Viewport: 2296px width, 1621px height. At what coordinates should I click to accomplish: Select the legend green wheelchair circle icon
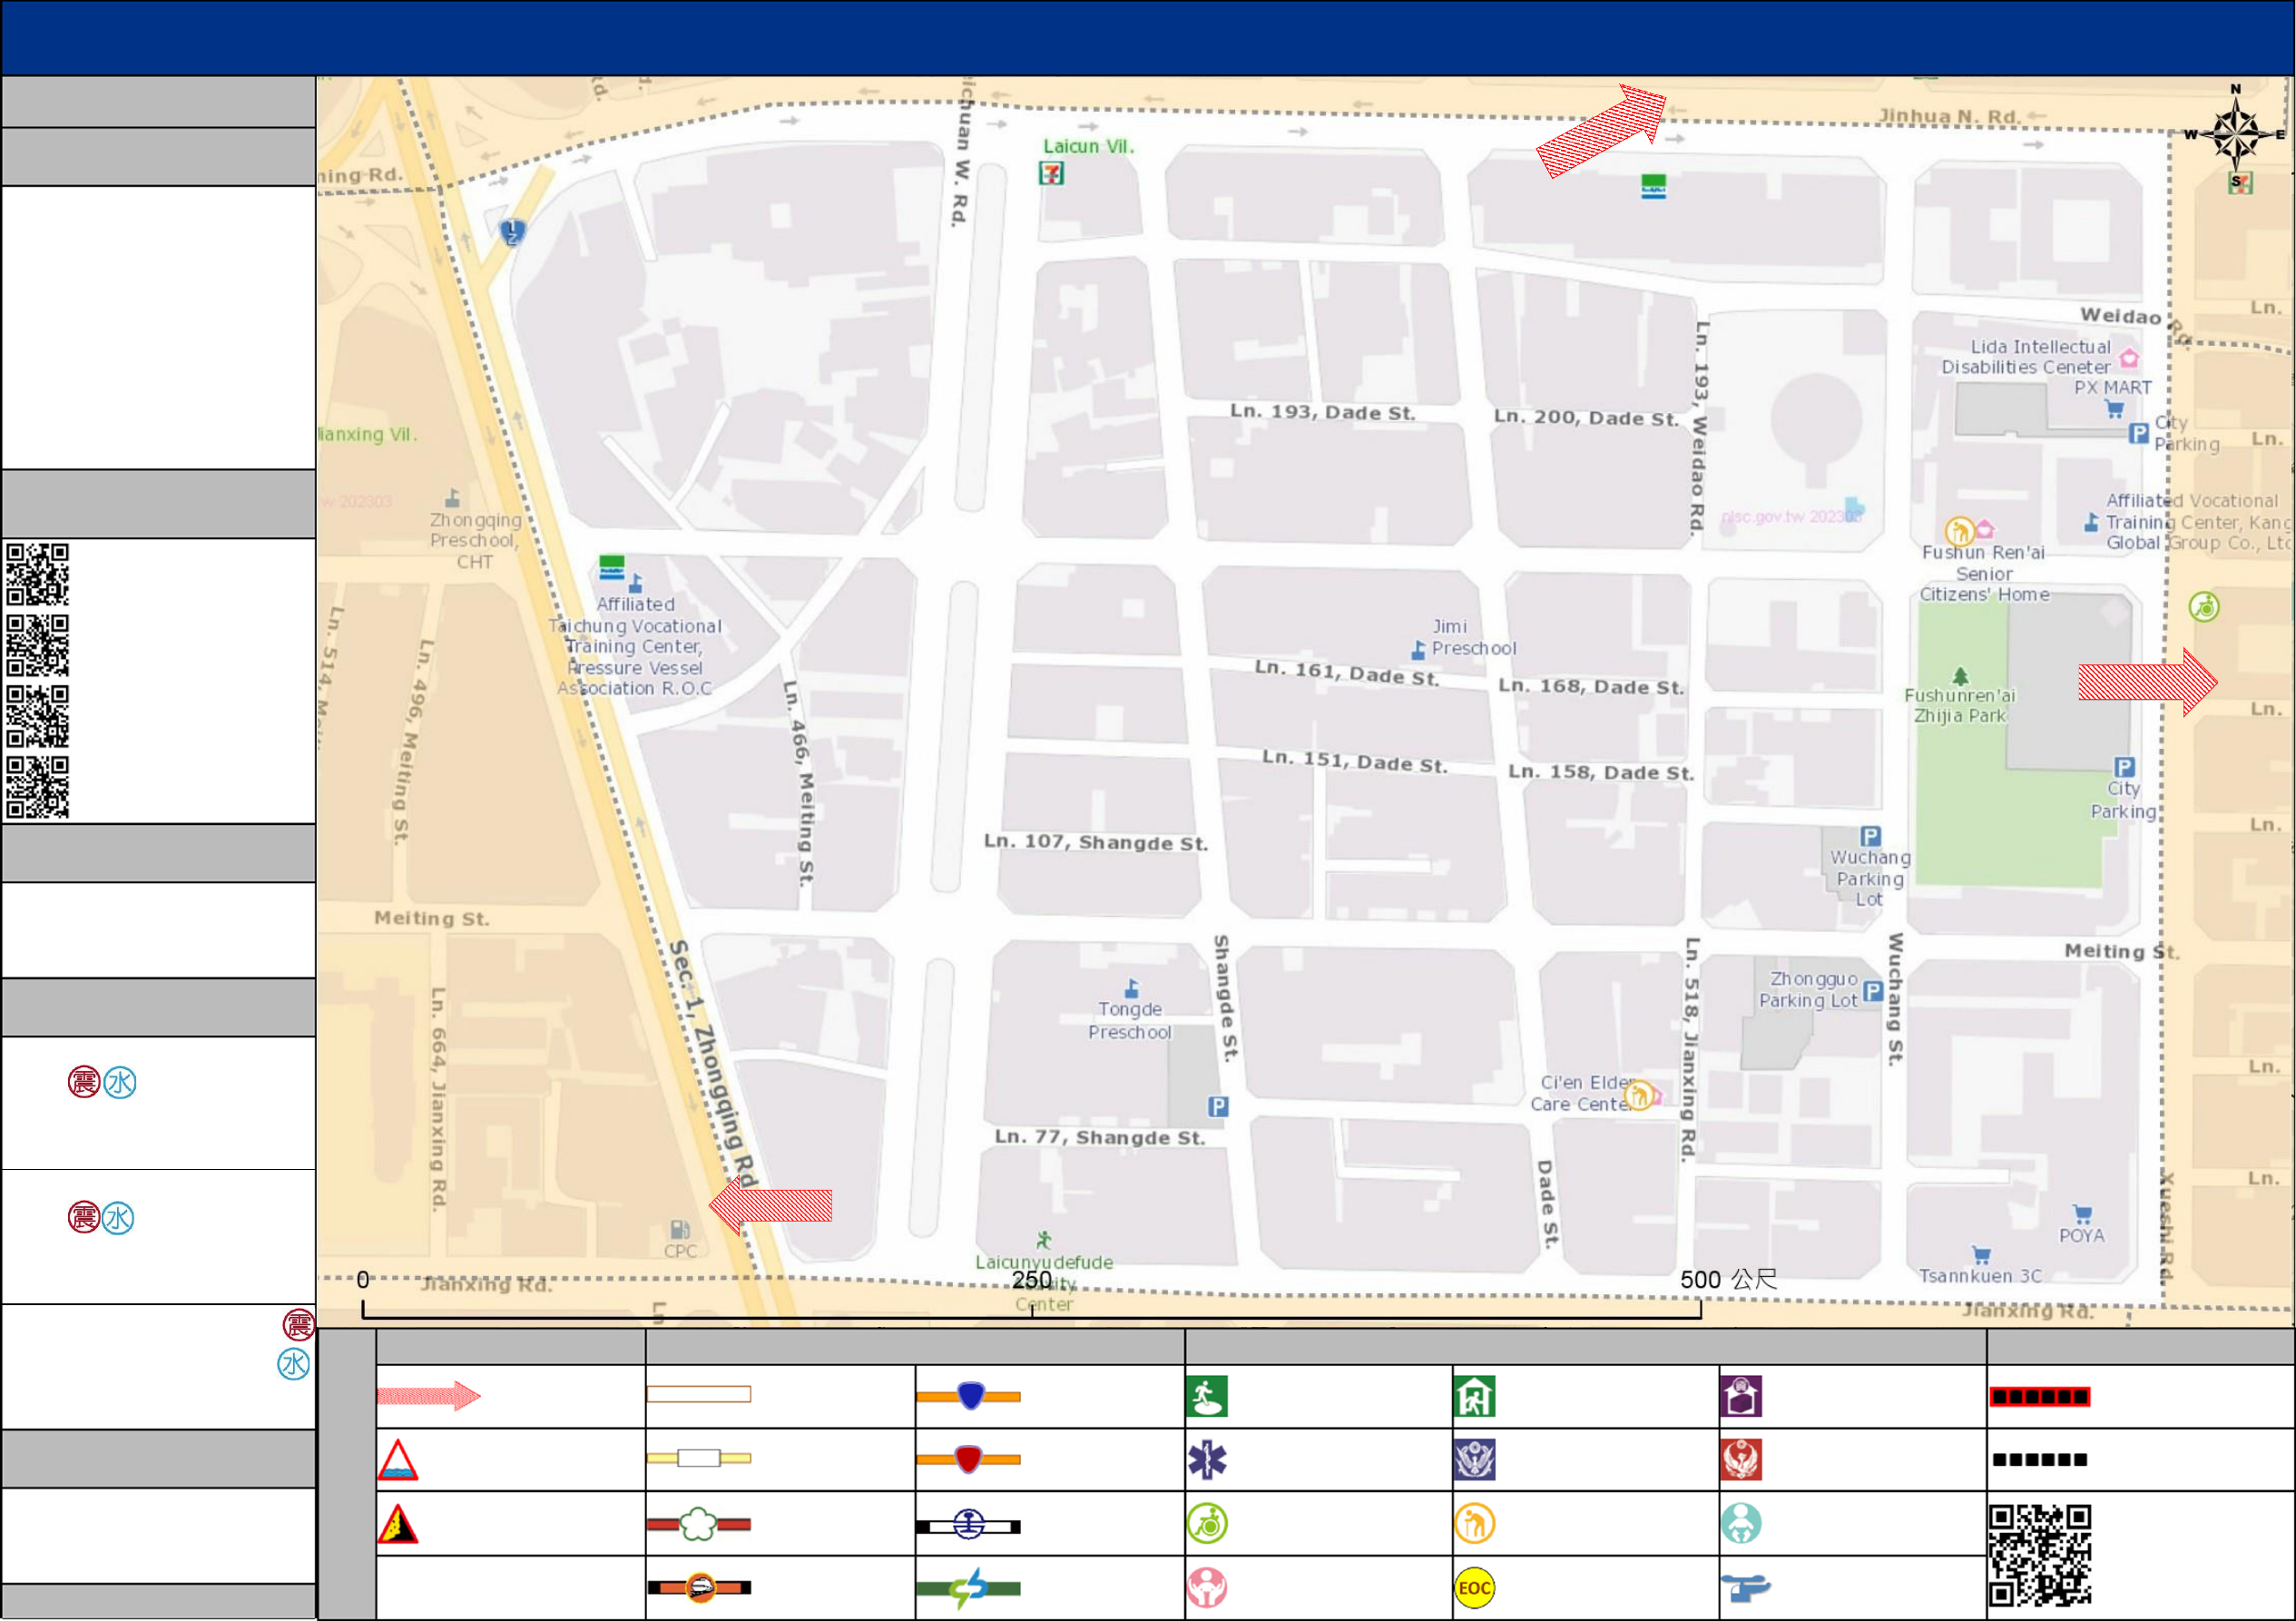click(x=1207, y=1524)
